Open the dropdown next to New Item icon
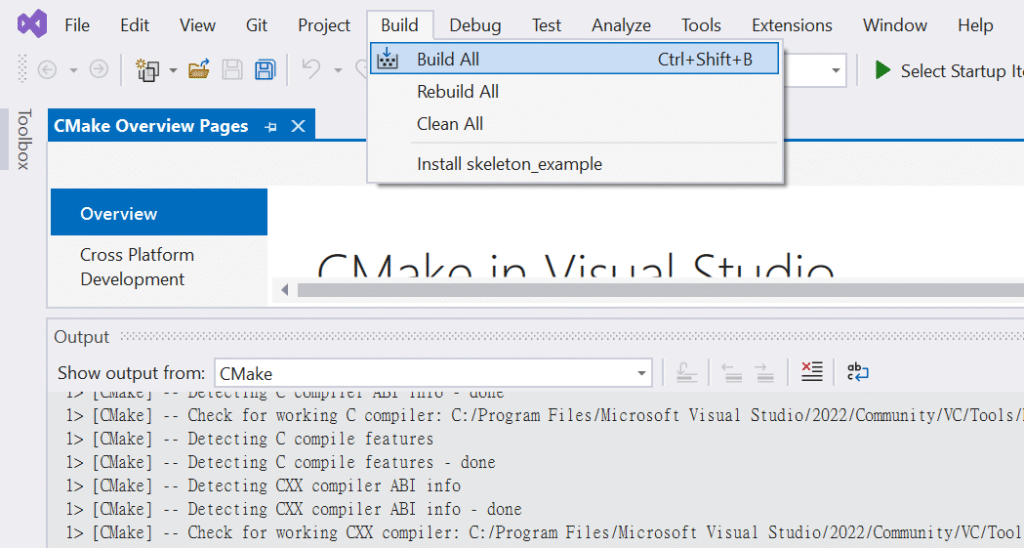Viewport: 1024px width, 548px height. [173, 70]
